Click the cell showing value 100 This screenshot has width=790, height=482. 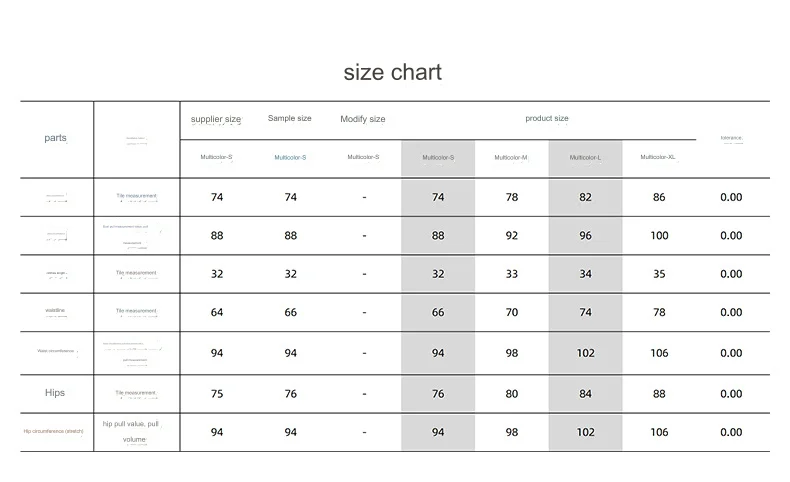(x=659, y=235)
